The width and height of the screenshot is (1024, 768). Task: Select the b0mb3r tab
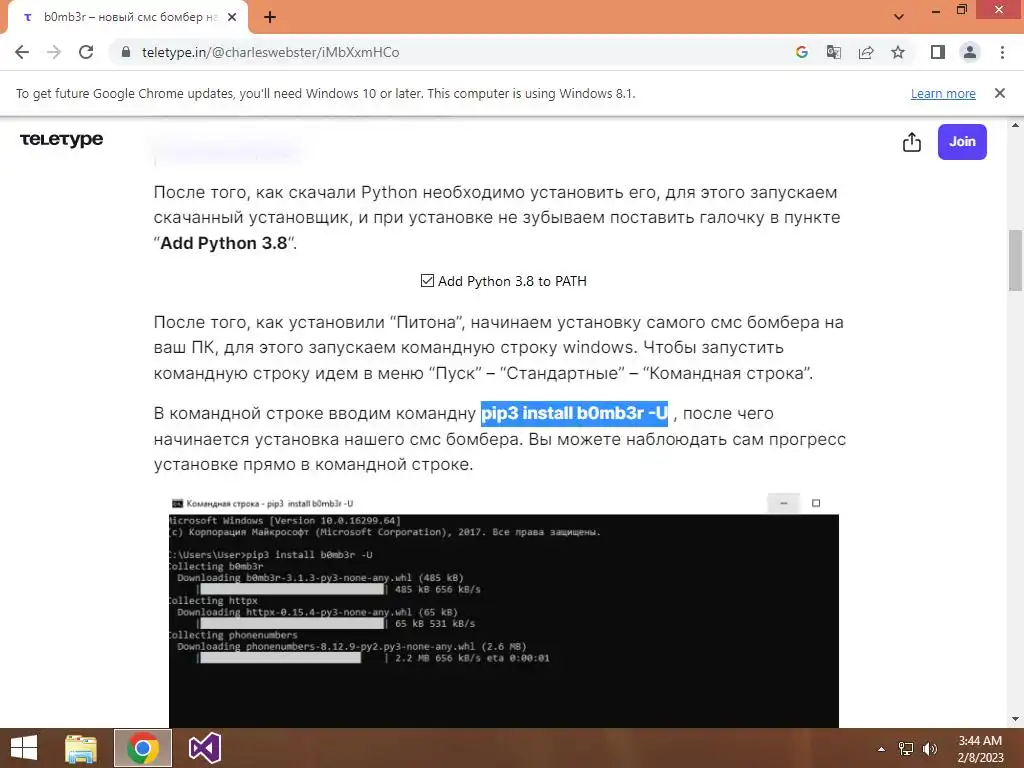[x=128, y=18]
